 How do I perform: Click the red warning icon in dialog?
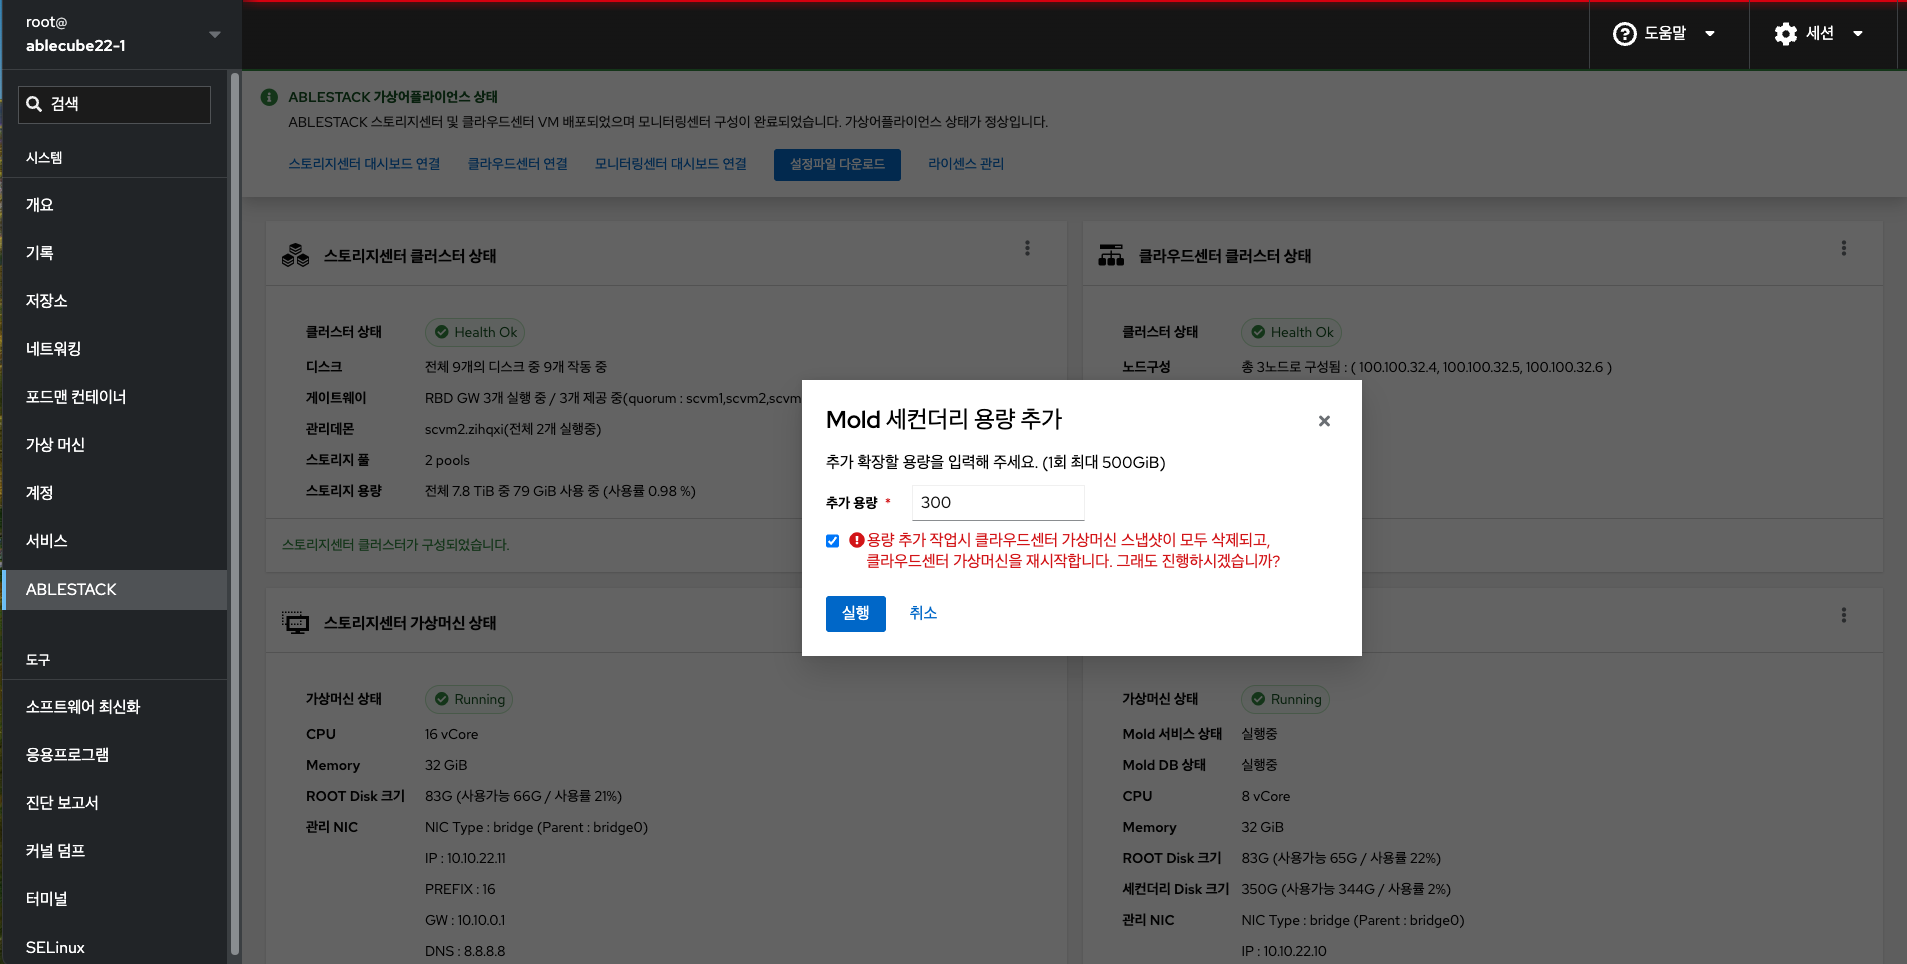[856, 540]
